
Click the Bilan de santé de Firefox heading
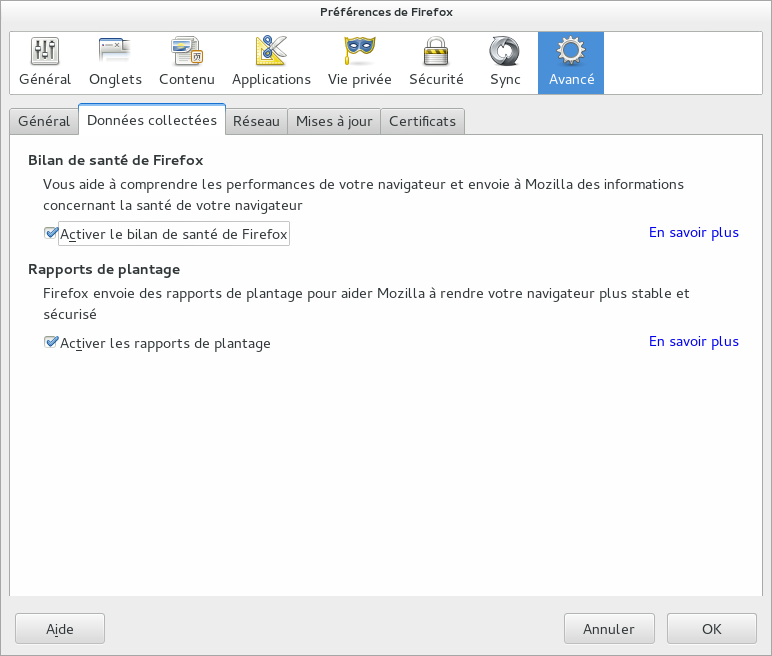coord(116,161)
